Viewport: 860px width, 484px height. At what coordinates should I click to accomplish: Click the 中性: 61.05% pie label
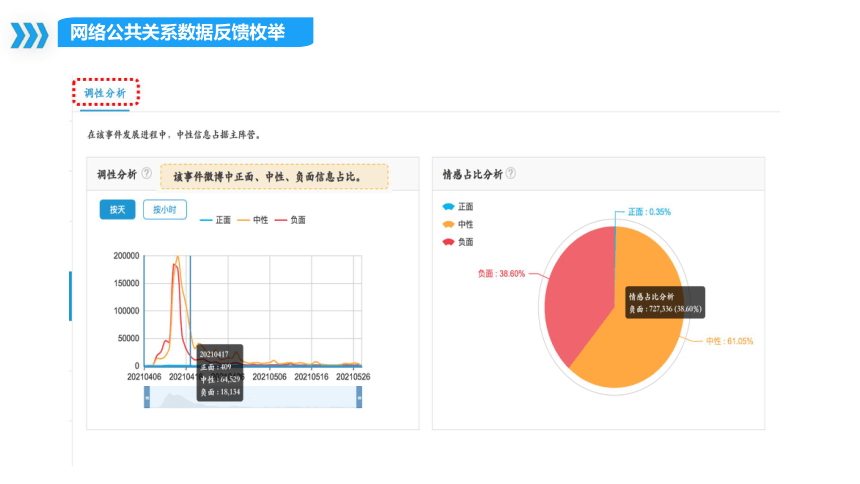pyautogui.click(x=729, y=341)
